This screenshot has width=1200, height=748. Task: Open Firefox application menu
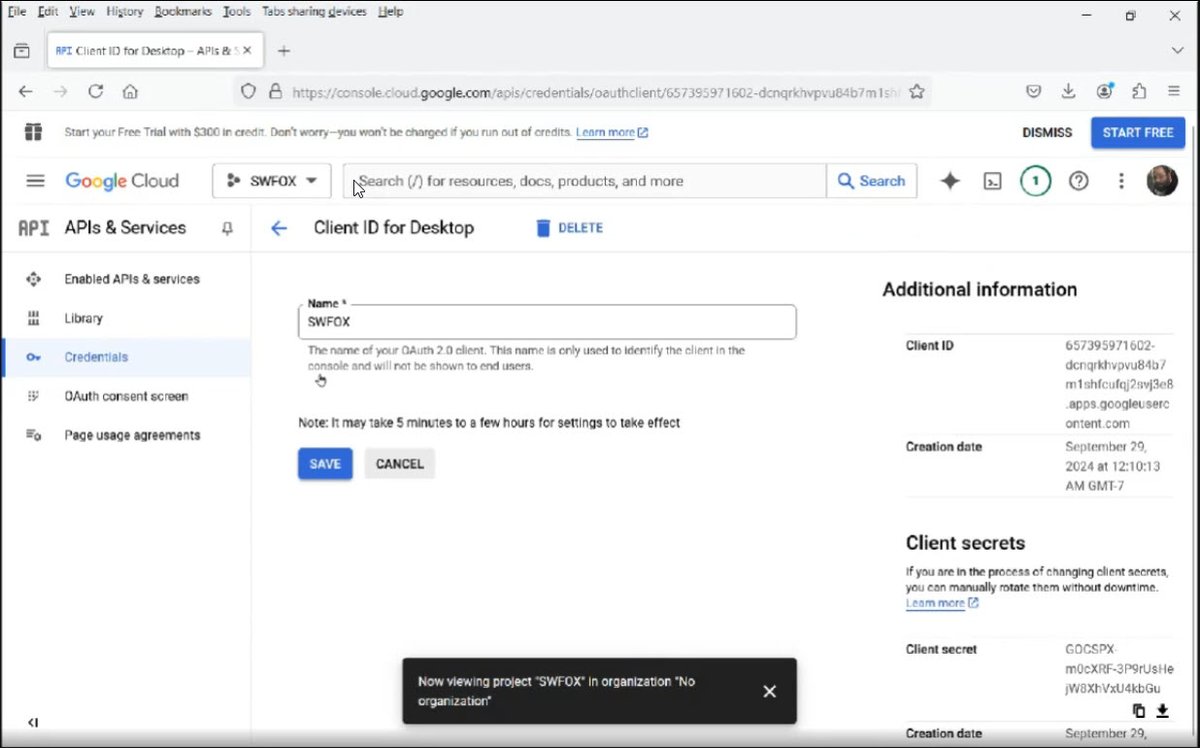click(x=1174, y=91)
